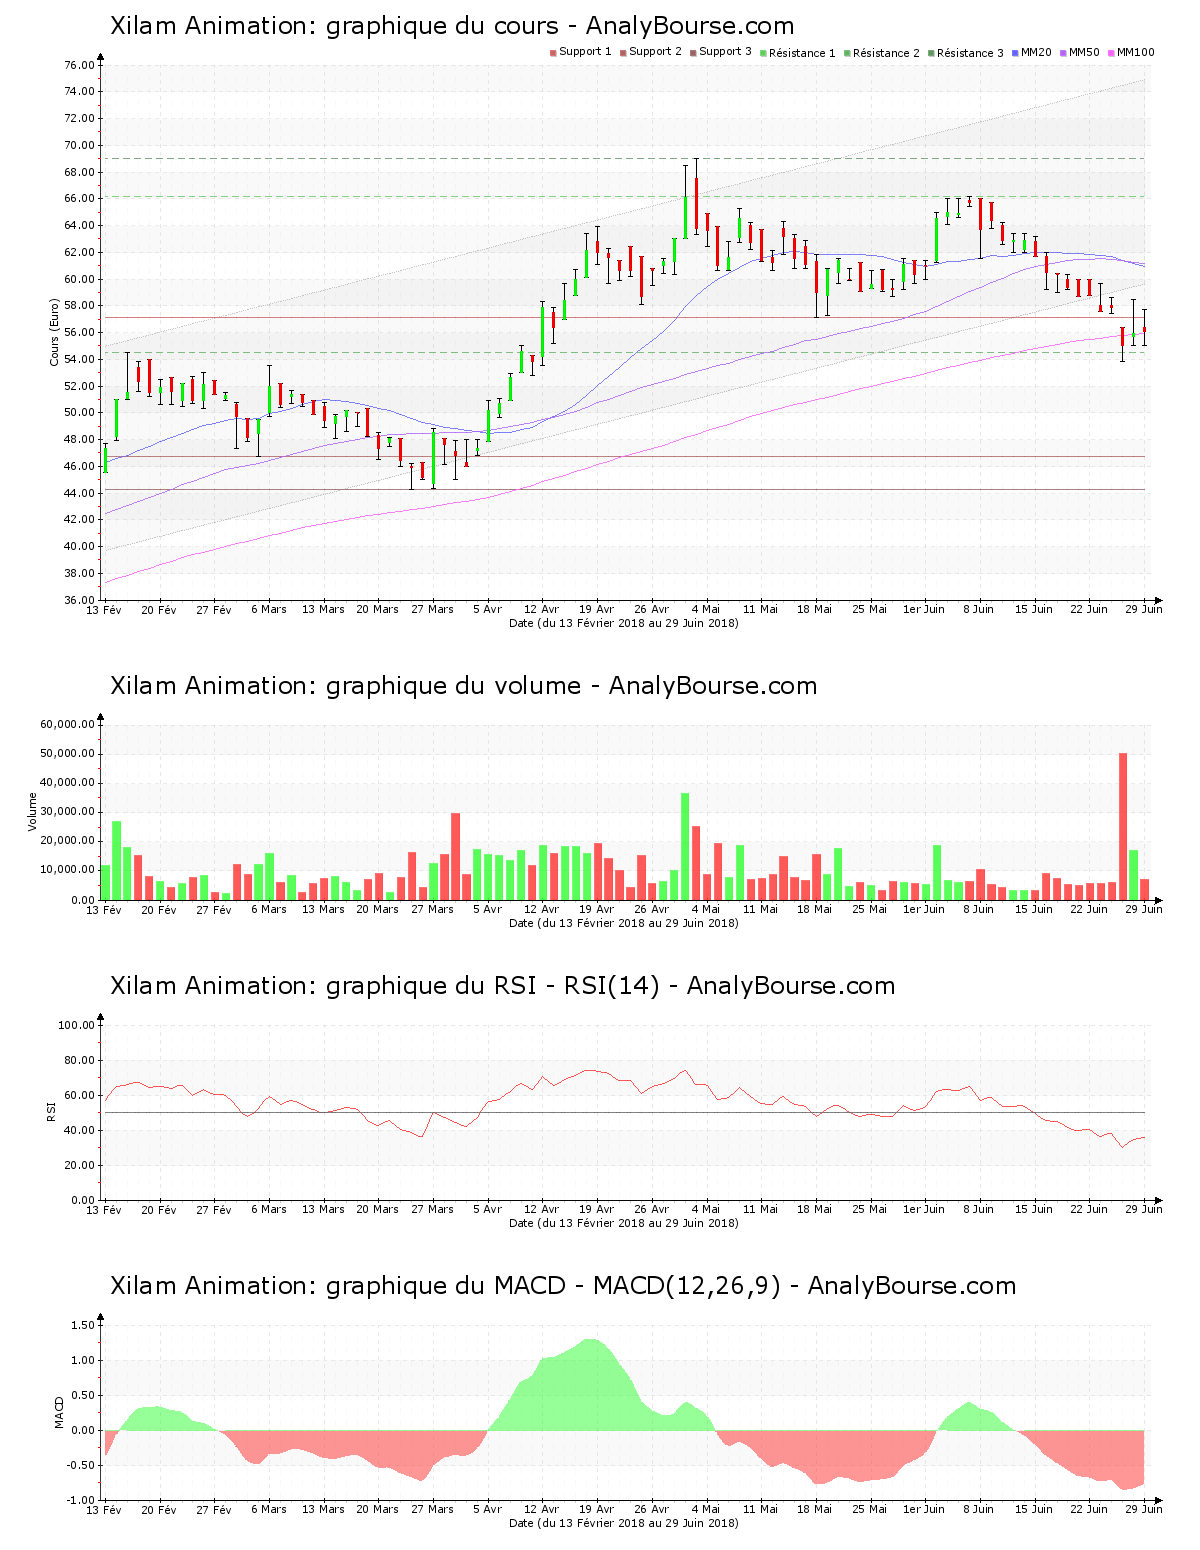Click the MM100 legend label
The height and width of the screenshot is (1550, 1200).
(x=1135, y=52)
